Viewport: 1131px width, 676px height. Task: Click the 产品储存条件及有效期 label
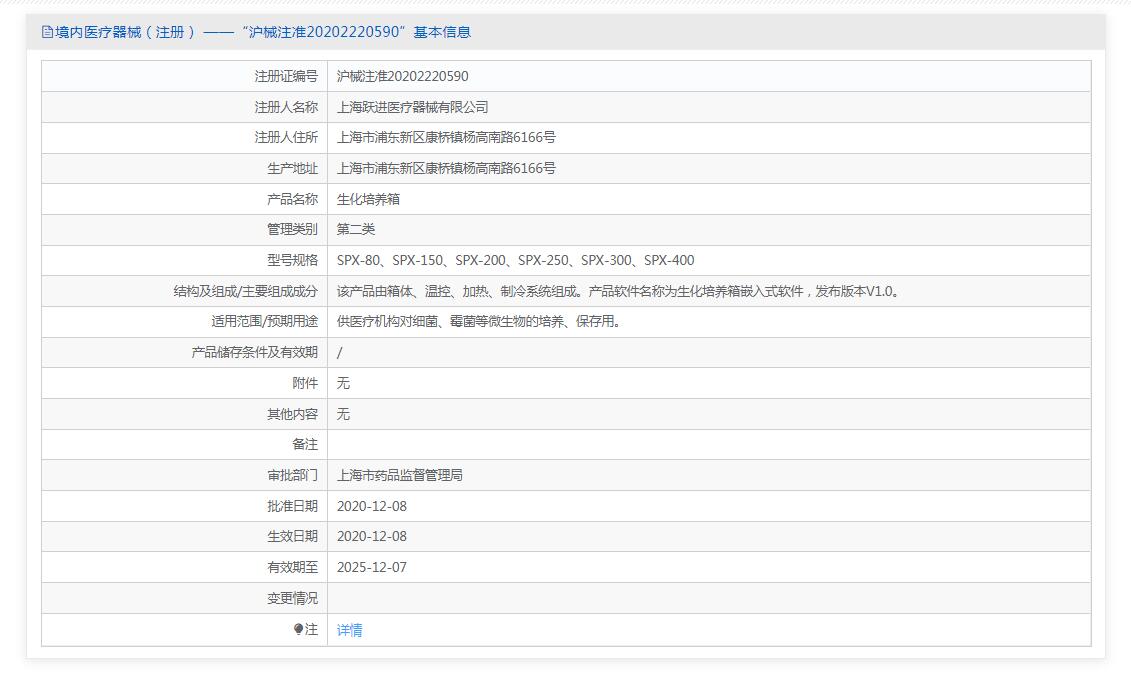click(x=254, y=353)
